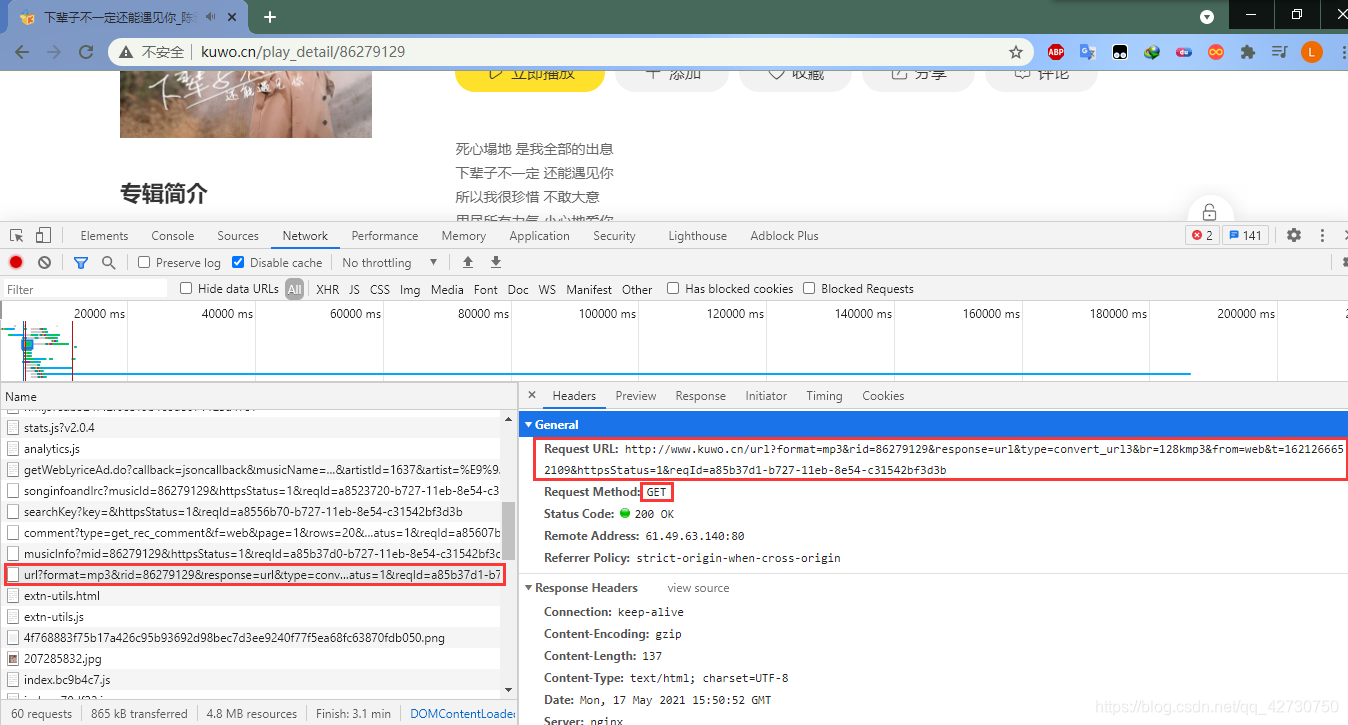This screenshot has height=725, width=1348.
Task: Click the network Filter text field
Action: tap(85, 289)
